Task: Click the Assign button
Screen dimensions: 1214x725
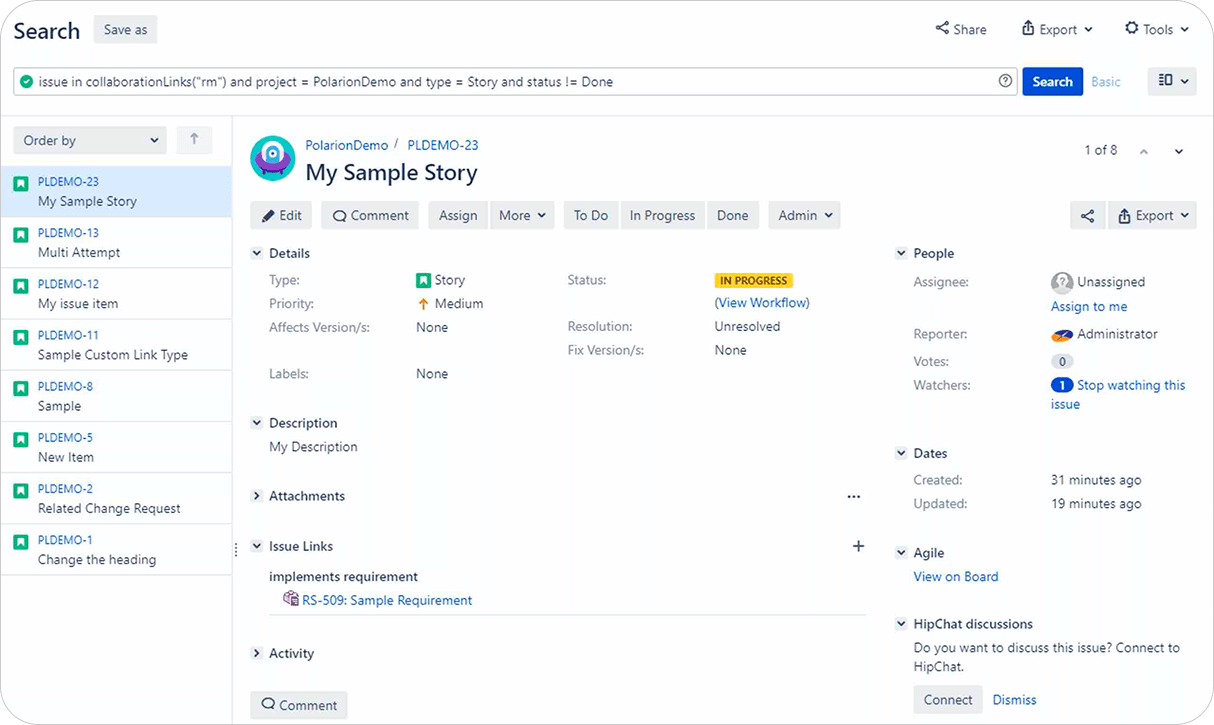Action: (x=458, y=216)
